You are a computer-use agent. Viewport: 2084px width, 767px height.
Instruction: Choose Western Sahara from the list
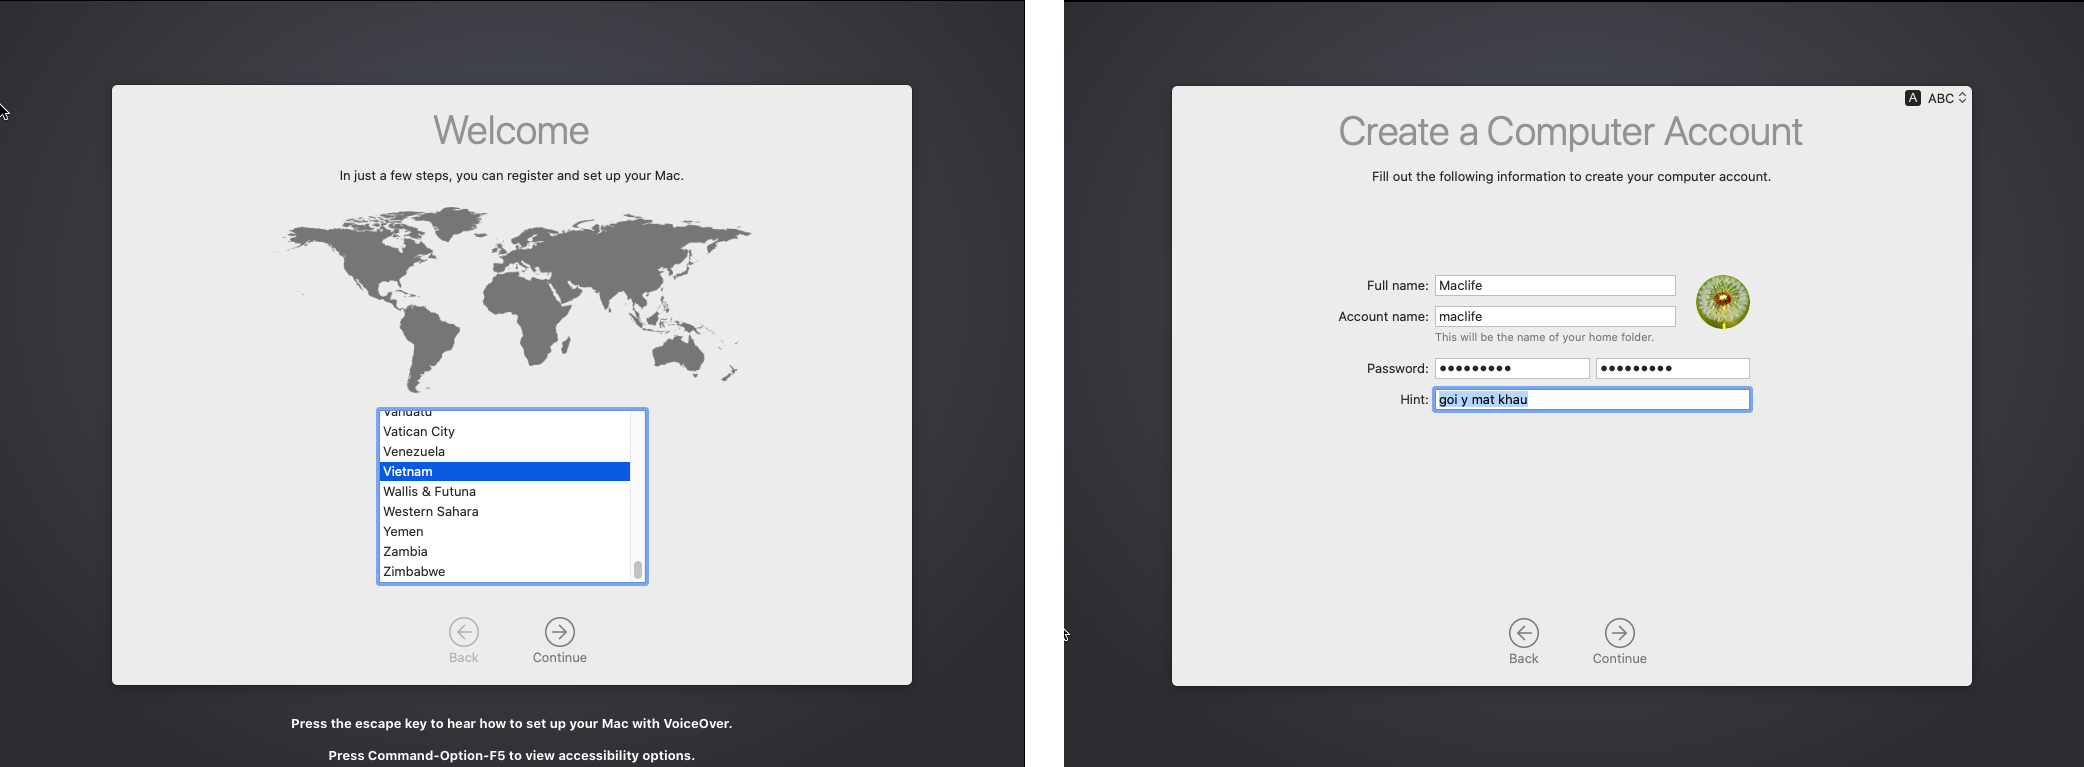click(431, 512)
